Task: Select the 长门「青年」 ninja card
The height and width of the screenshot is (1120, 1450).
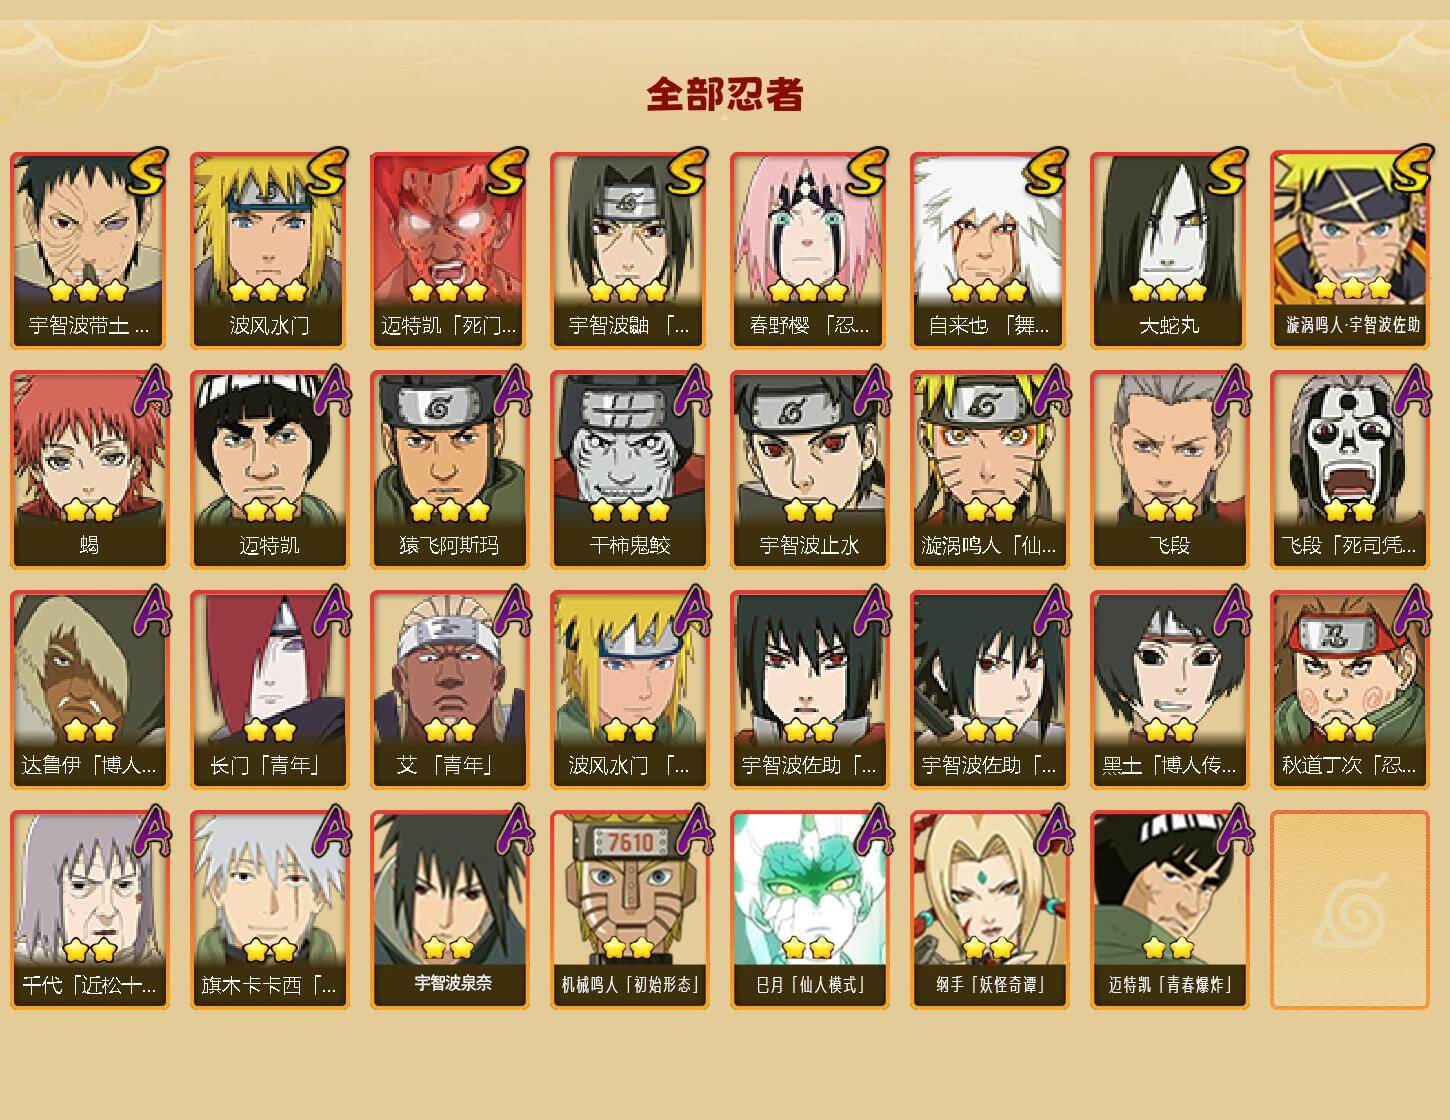Action: tap(269, 690)
